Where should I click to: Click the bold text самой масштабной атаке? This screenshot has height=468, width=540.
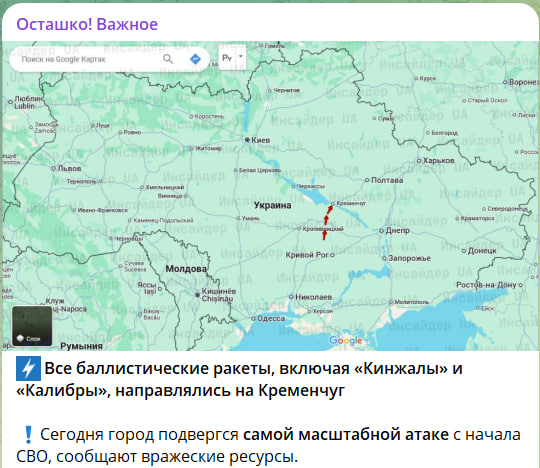346,435
